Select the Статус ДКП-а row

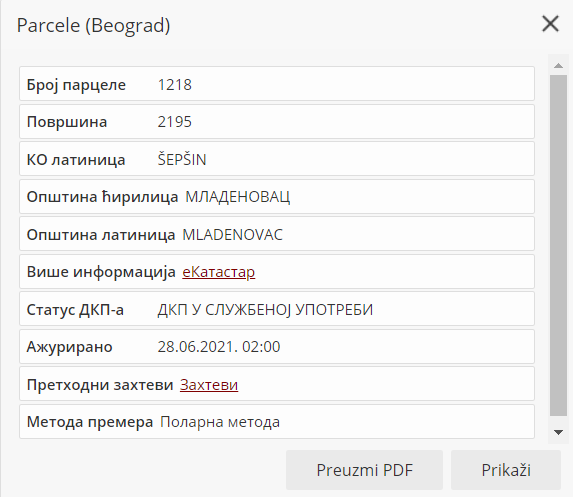277,309
